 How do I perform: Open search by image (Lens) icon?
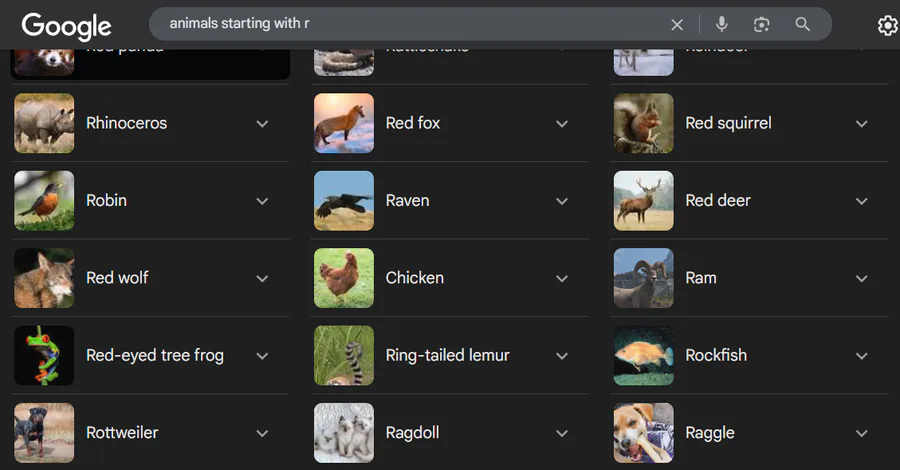(762, 24)
